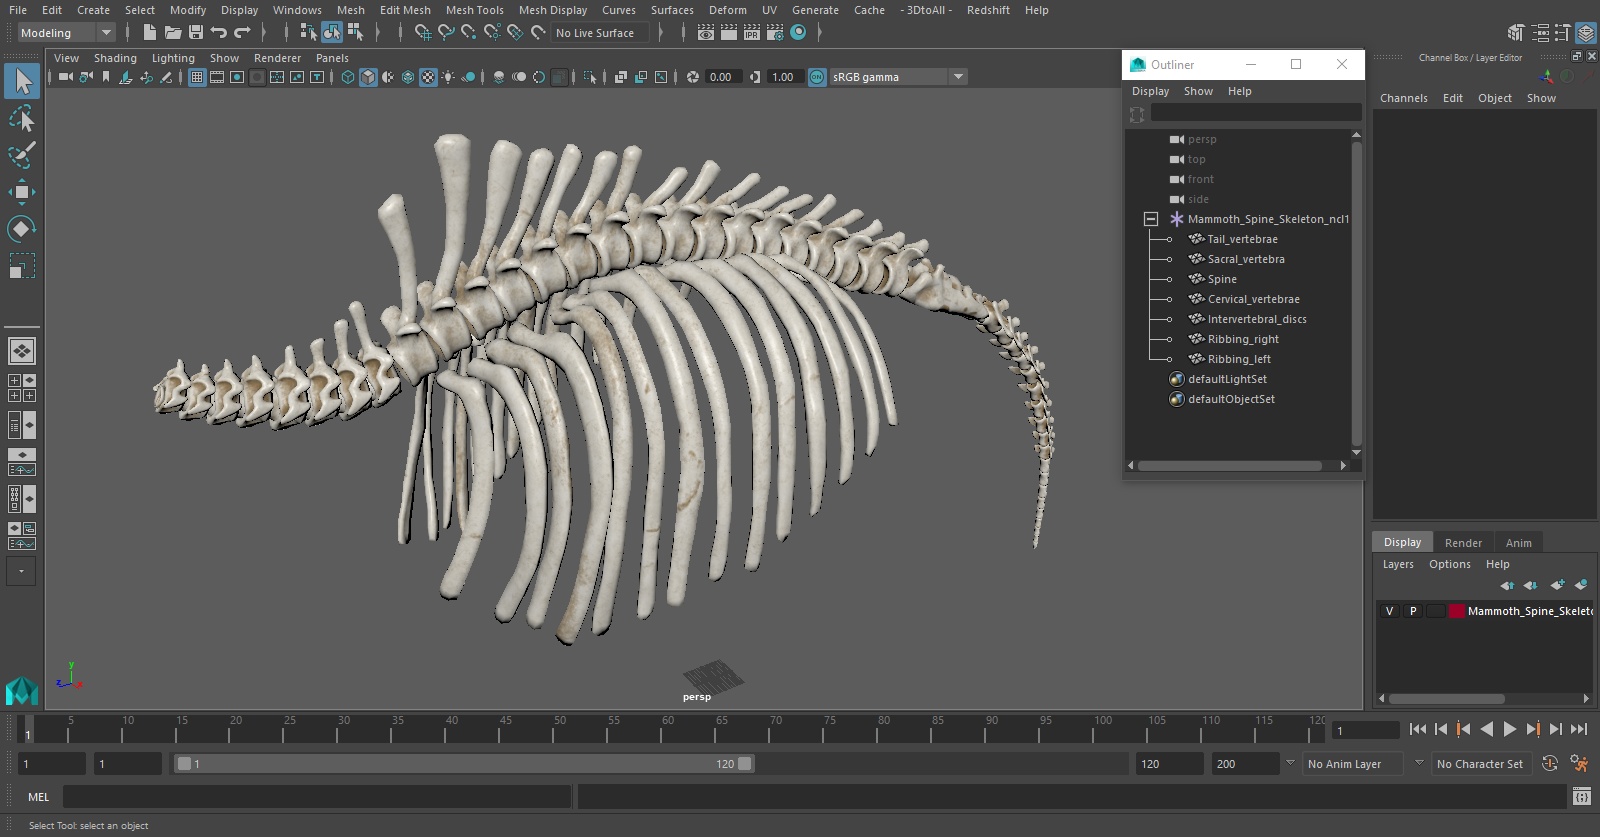Open the No Character Set dropdown

tap(1480, 764)
